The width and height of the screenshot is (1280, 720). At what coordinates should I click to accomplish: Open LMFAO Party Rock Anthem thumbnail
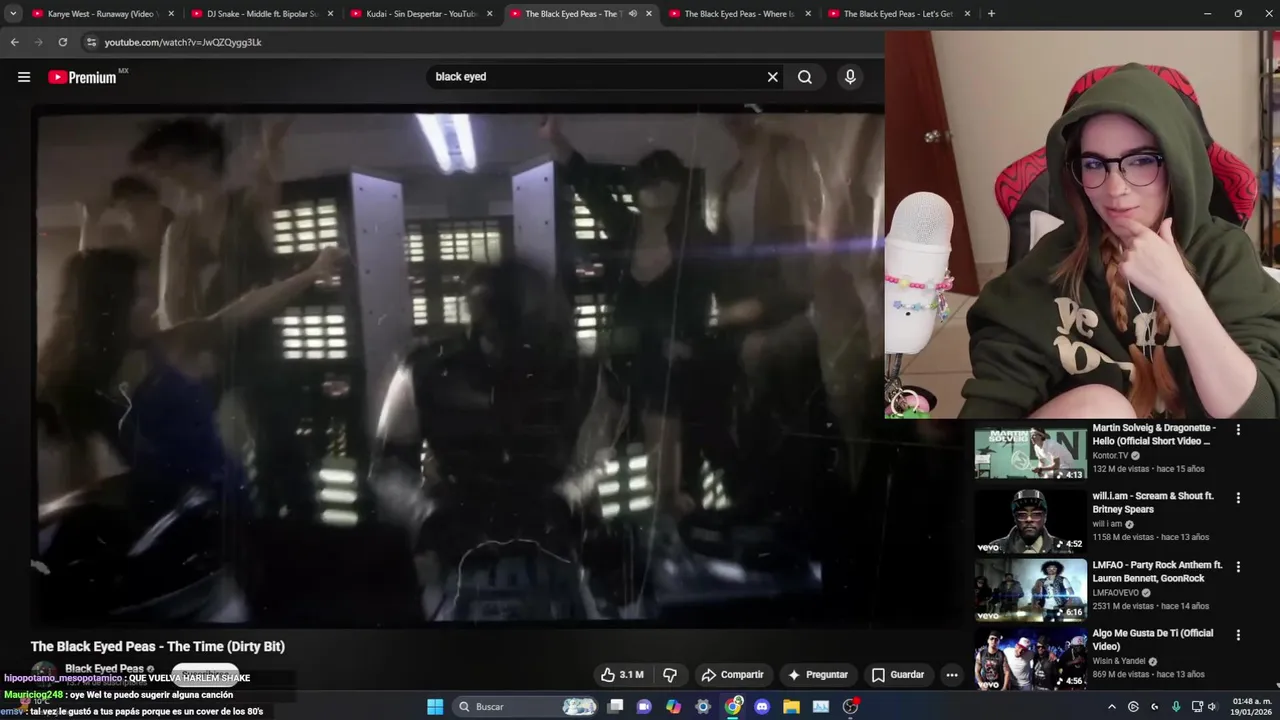pos(1030,590)
